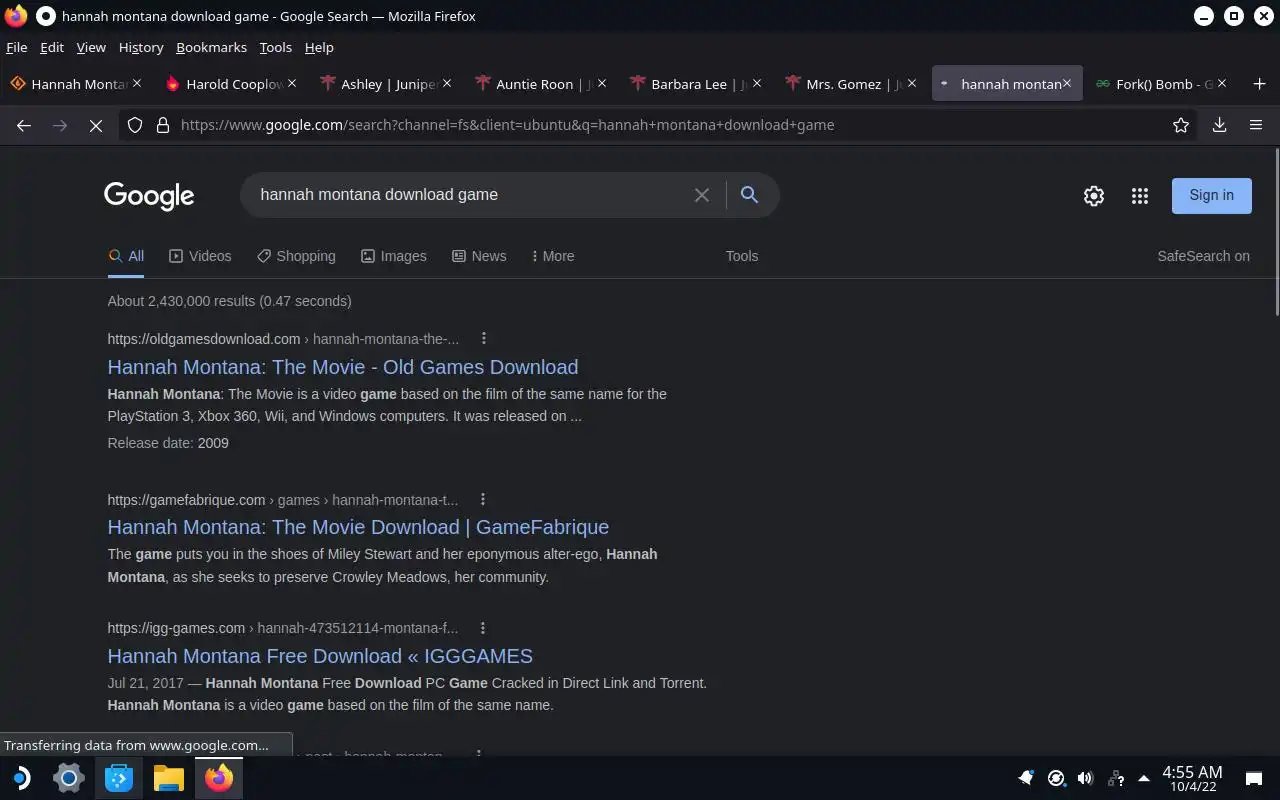Filter results by Shopping
The width and height of the screenshot is (1280, 800).
[296, 256]
